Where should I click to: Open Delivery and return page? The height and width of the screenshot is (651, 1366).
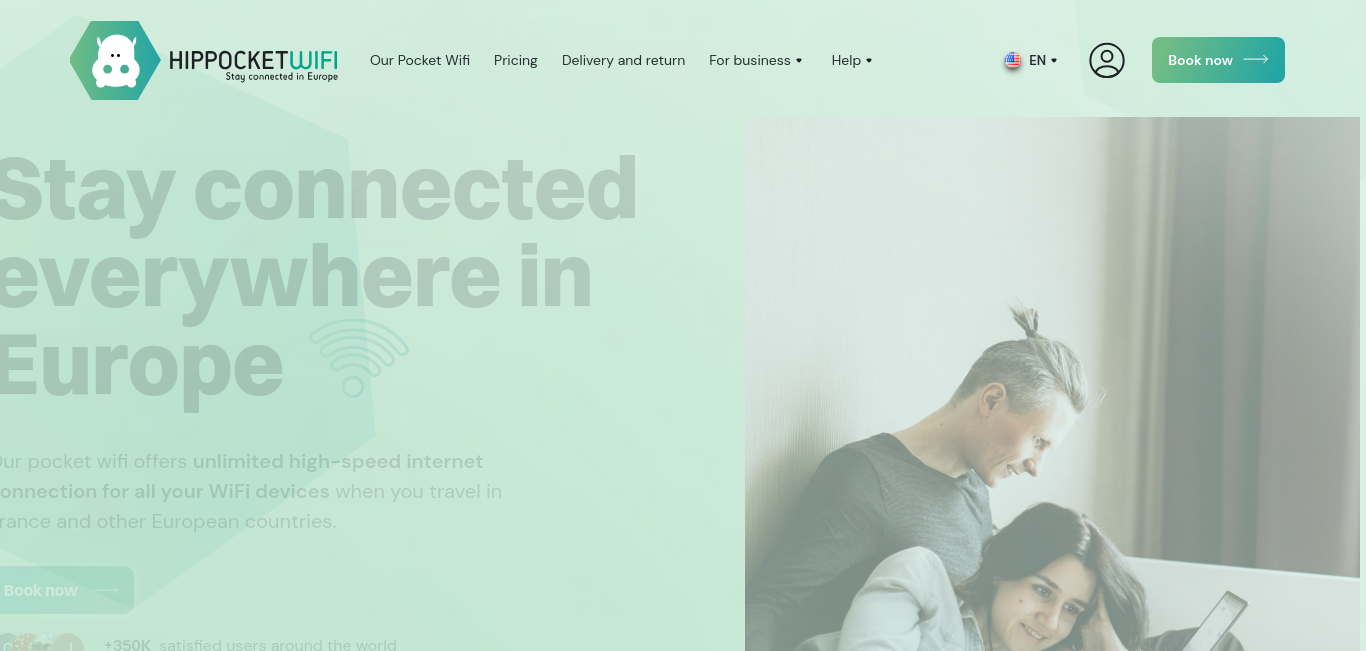point(623,60)
